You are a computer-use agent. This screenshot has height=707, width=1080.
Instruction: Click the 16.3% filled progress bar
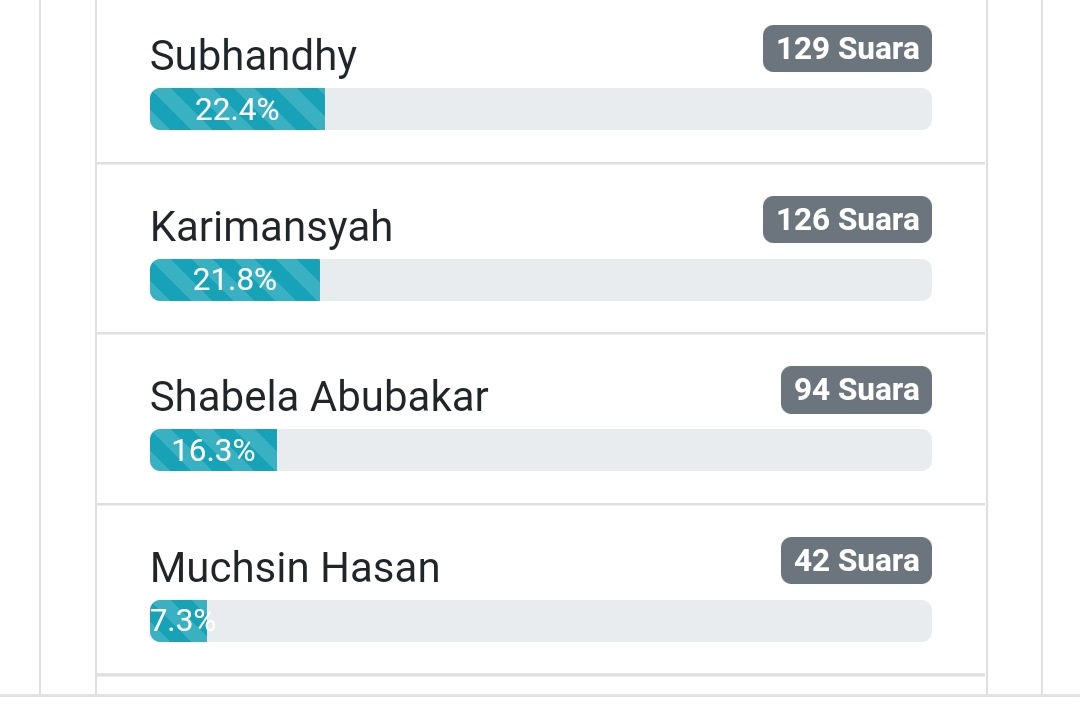[214, 450]
